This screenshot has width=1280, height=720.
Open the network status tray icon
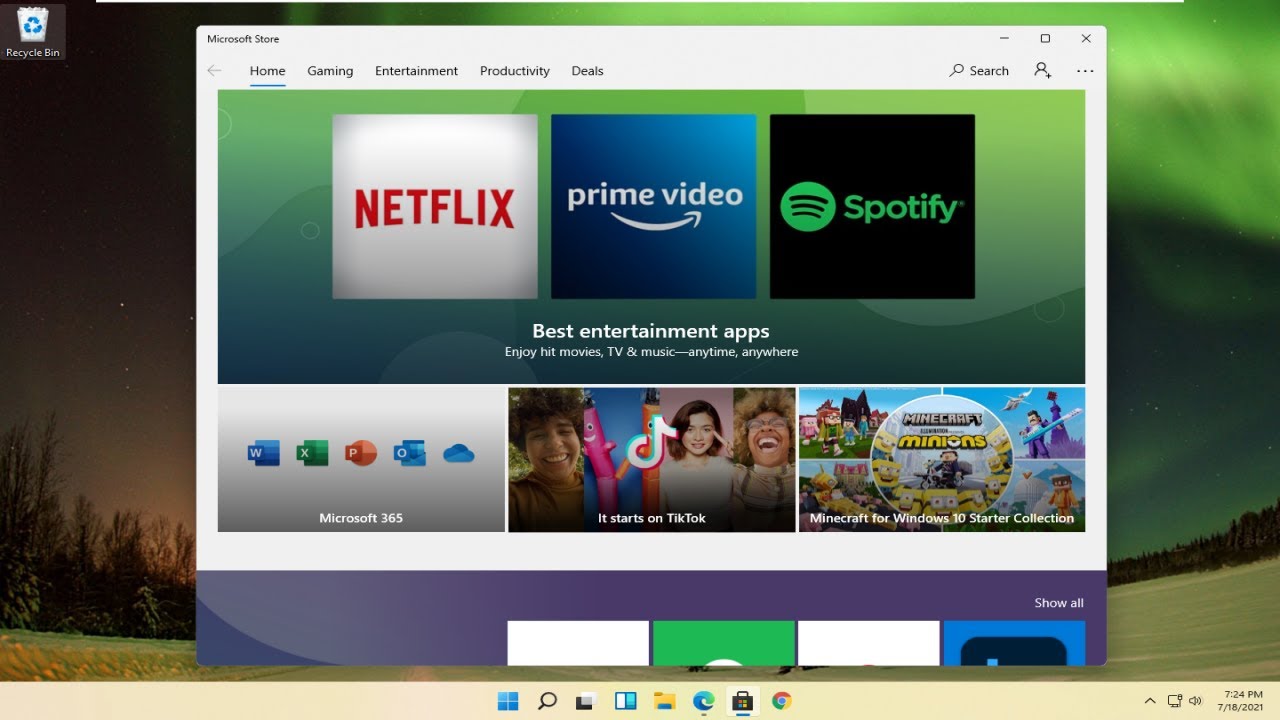[1175, 701]
